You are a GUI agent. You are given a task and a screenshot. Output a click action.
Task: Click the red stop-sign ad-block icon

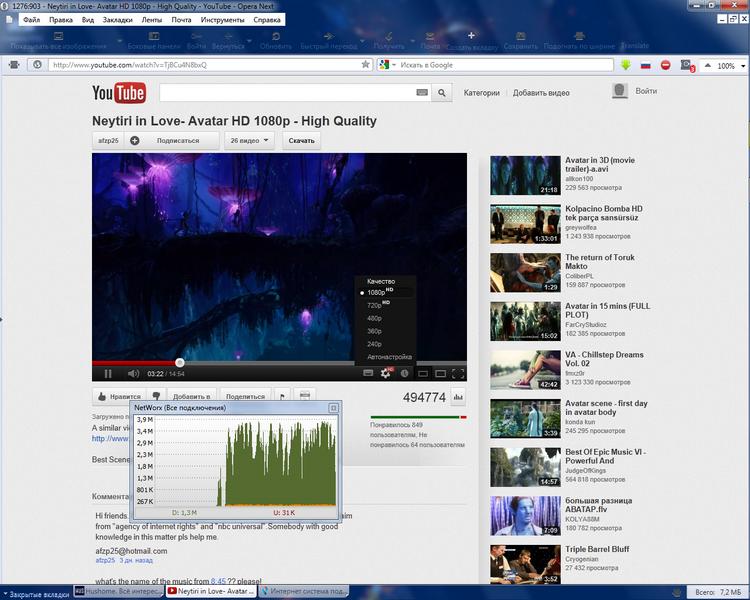click(665, 65)
